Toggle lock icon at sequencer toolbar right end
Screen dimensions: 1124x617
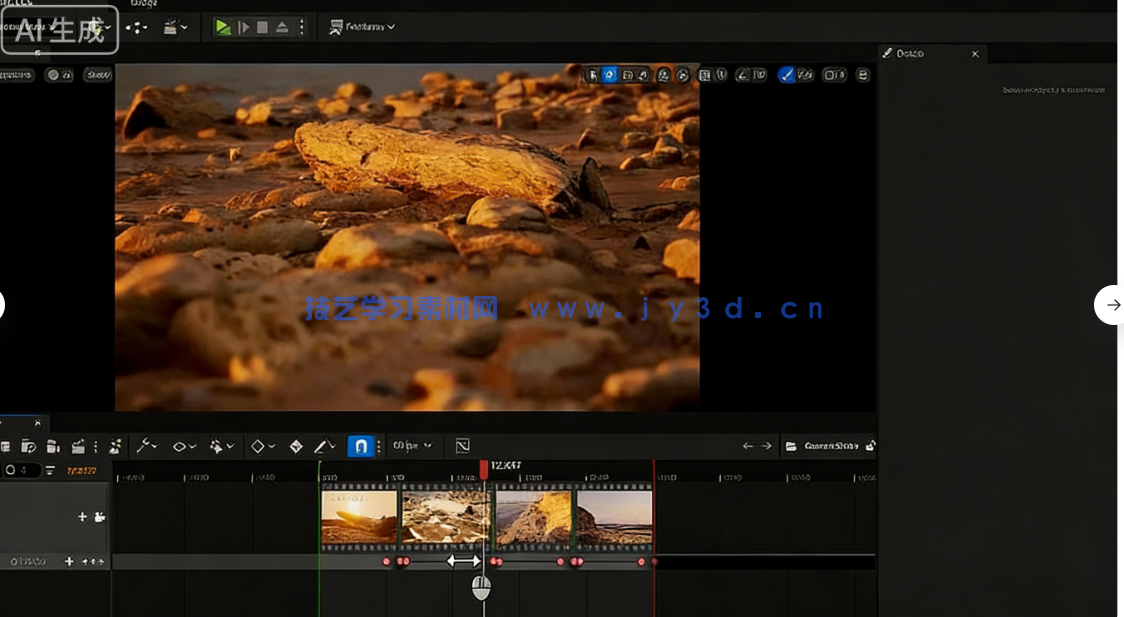870,446
